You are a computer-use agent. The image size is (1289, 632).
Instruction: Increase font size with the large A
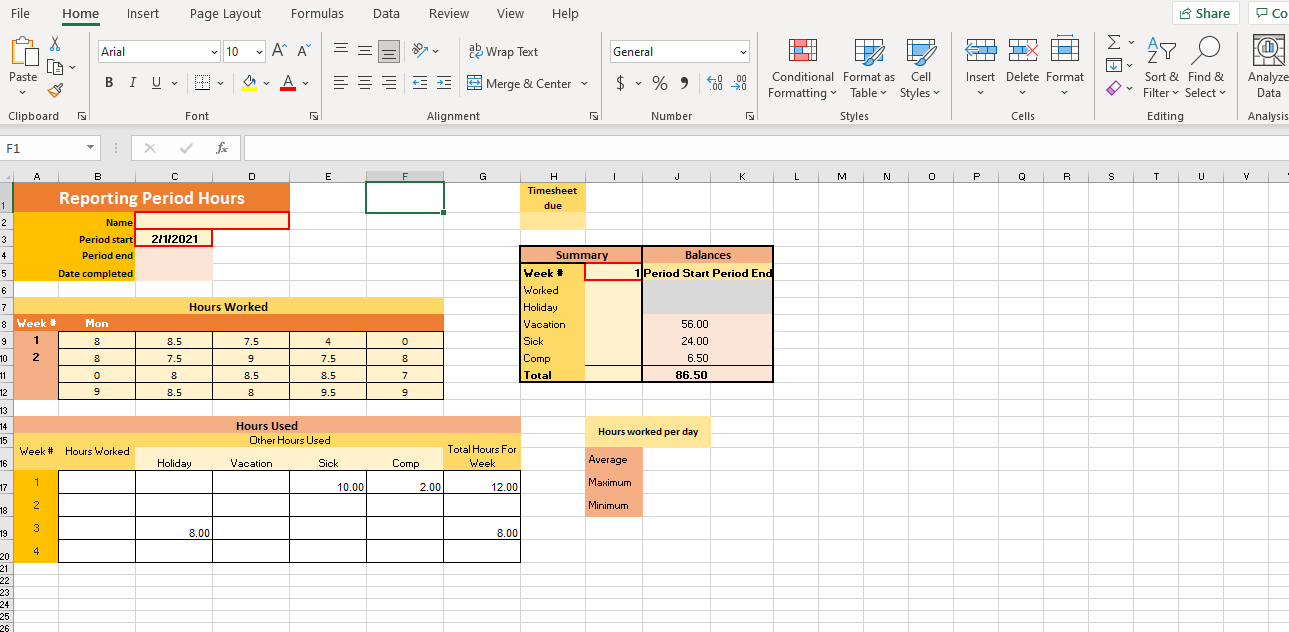tap(280, 51)
